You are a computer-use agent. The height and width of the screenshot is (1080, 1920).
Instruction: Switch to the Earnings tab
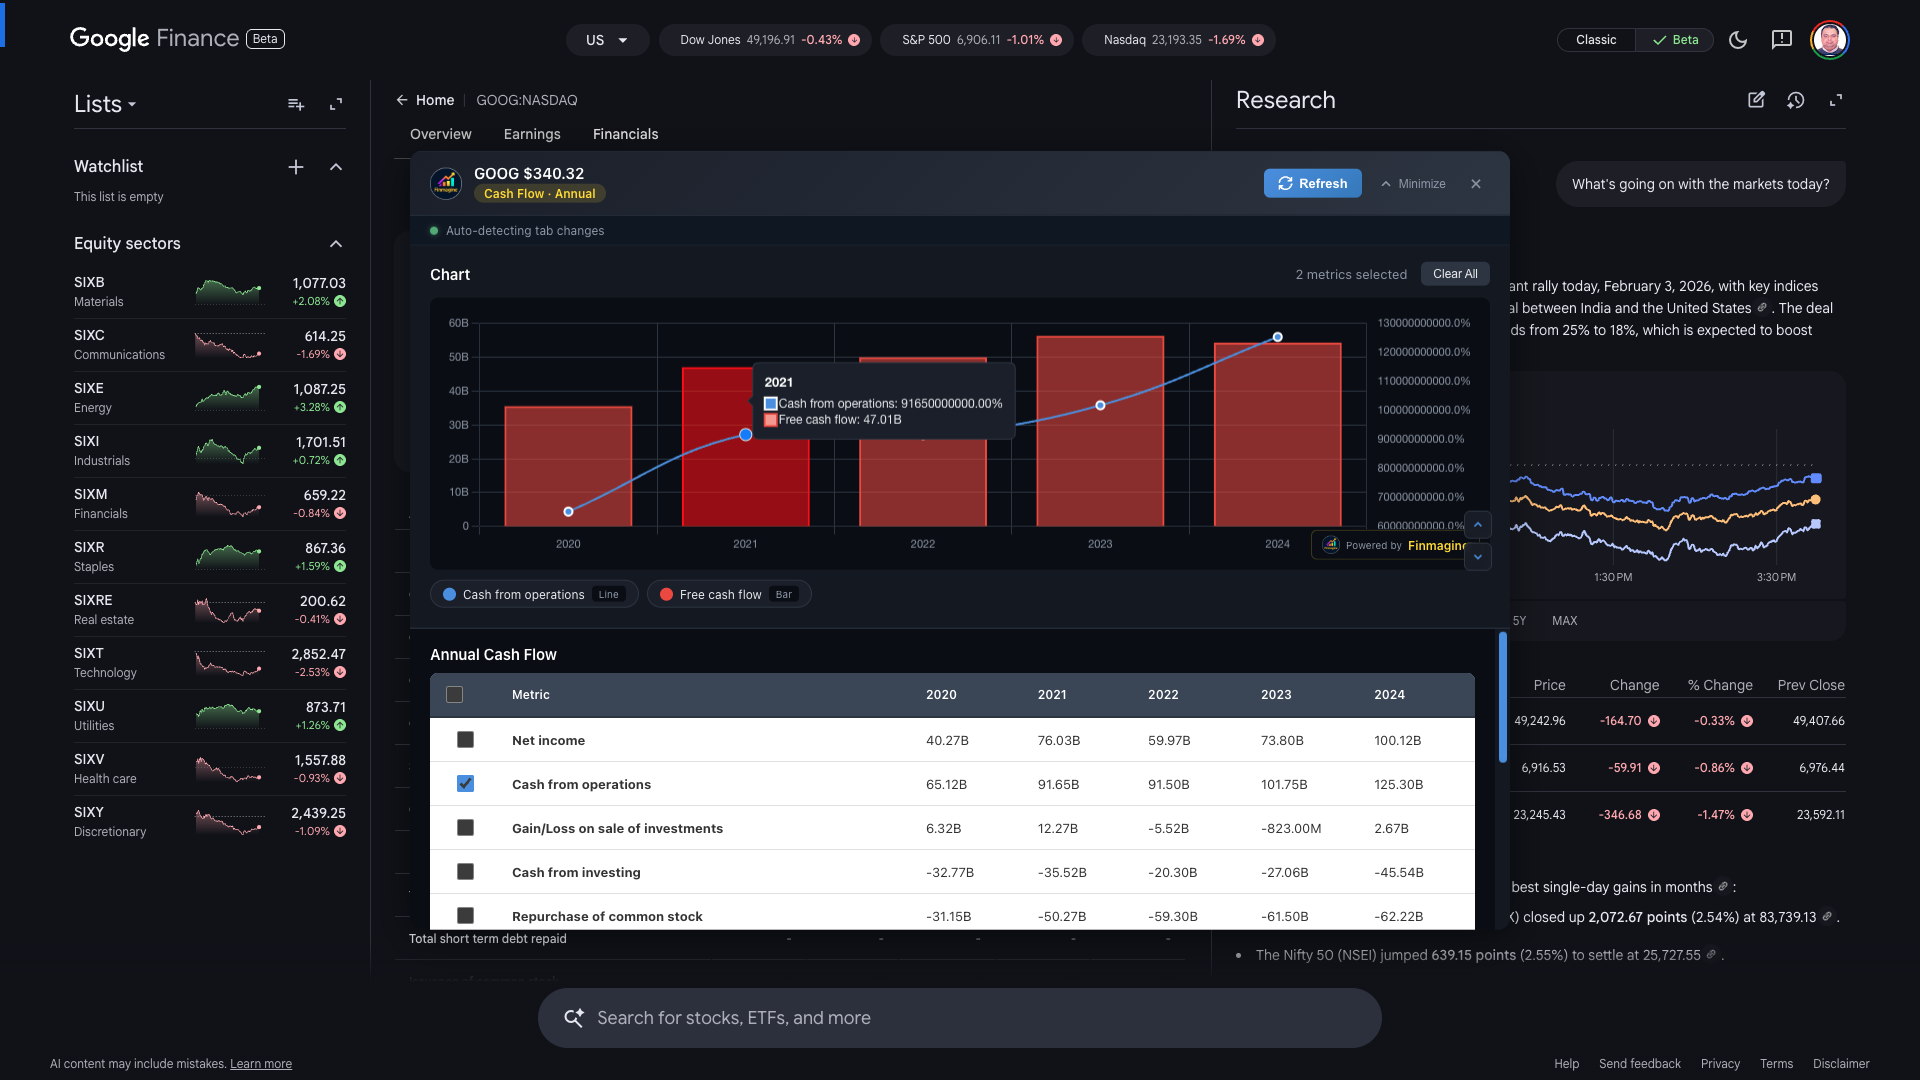pyautogui.click(x=532, y=134)
